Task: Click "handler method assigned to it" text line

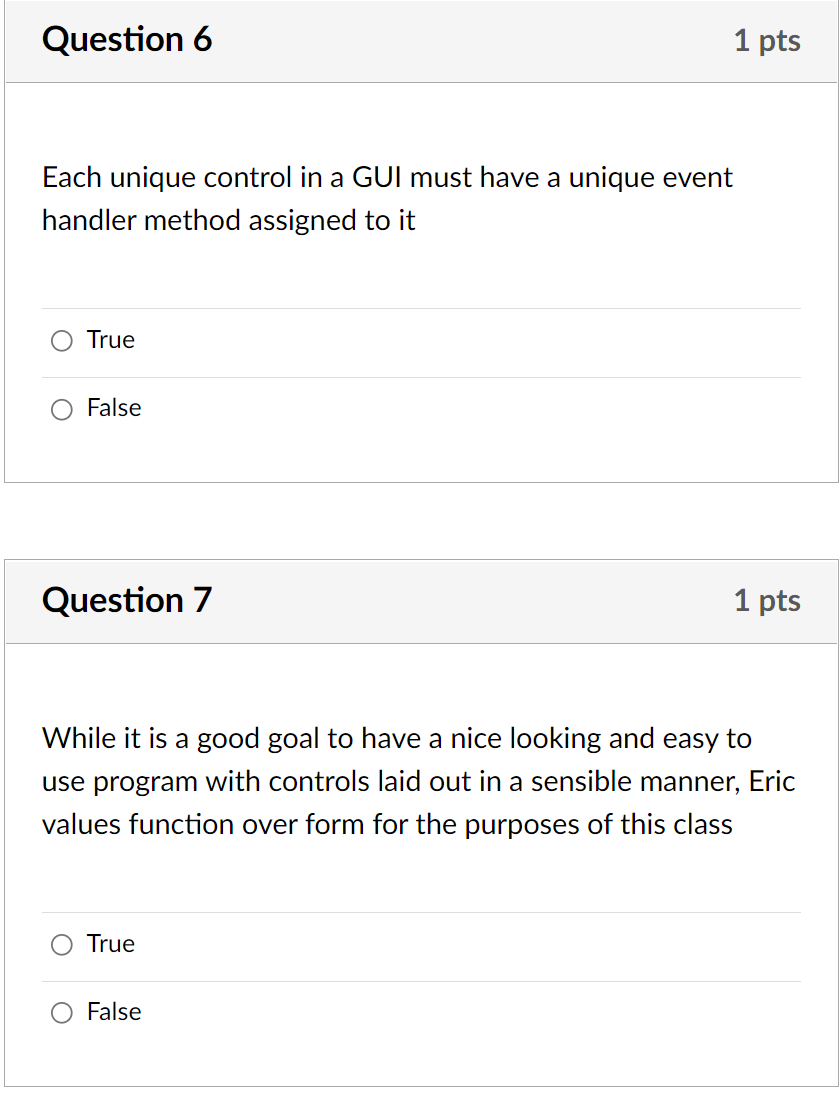Action: pyautogui.click(x=228, y=220)
